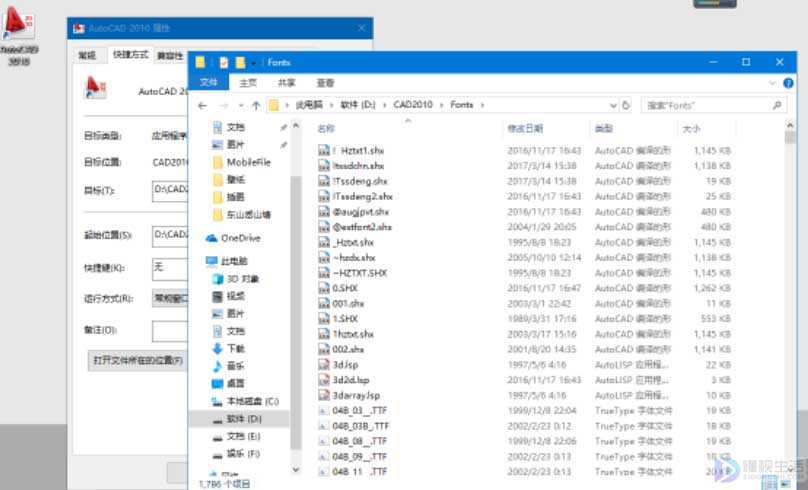Open 3D 对象 in navigation pane
This screenshot has height=490, width=808.
tap(243, 279)
